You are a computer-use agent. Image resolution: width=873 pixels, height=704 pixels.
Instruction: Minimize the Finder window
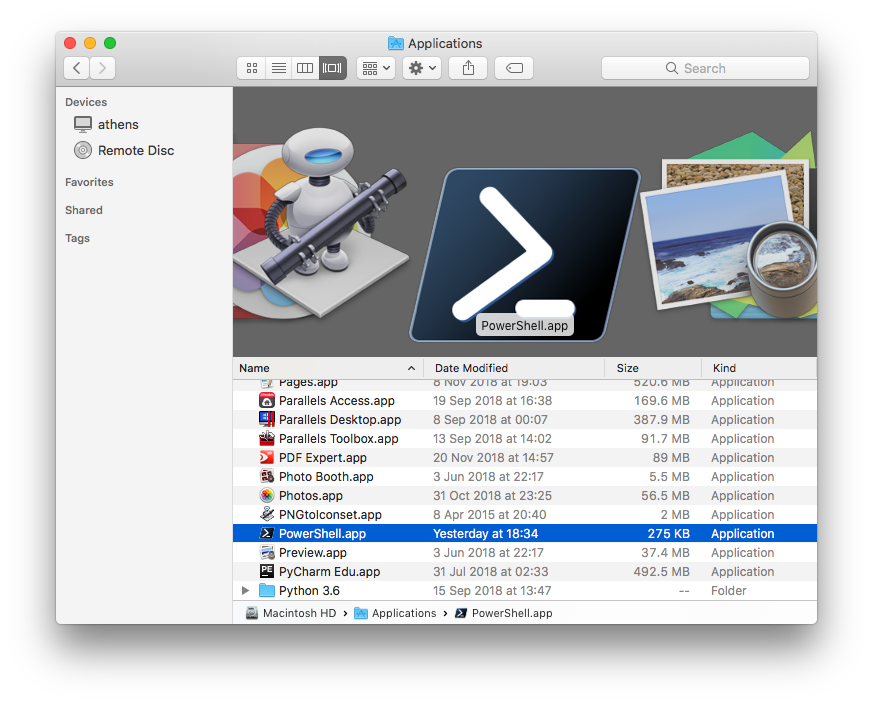point(90,43)
